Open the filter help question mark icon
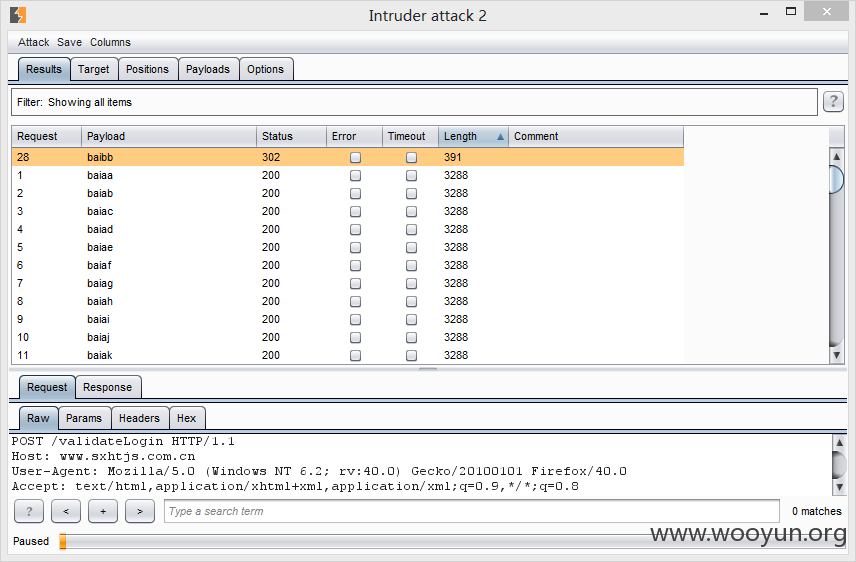Screen dimensions: 856x562 (833, 102)
